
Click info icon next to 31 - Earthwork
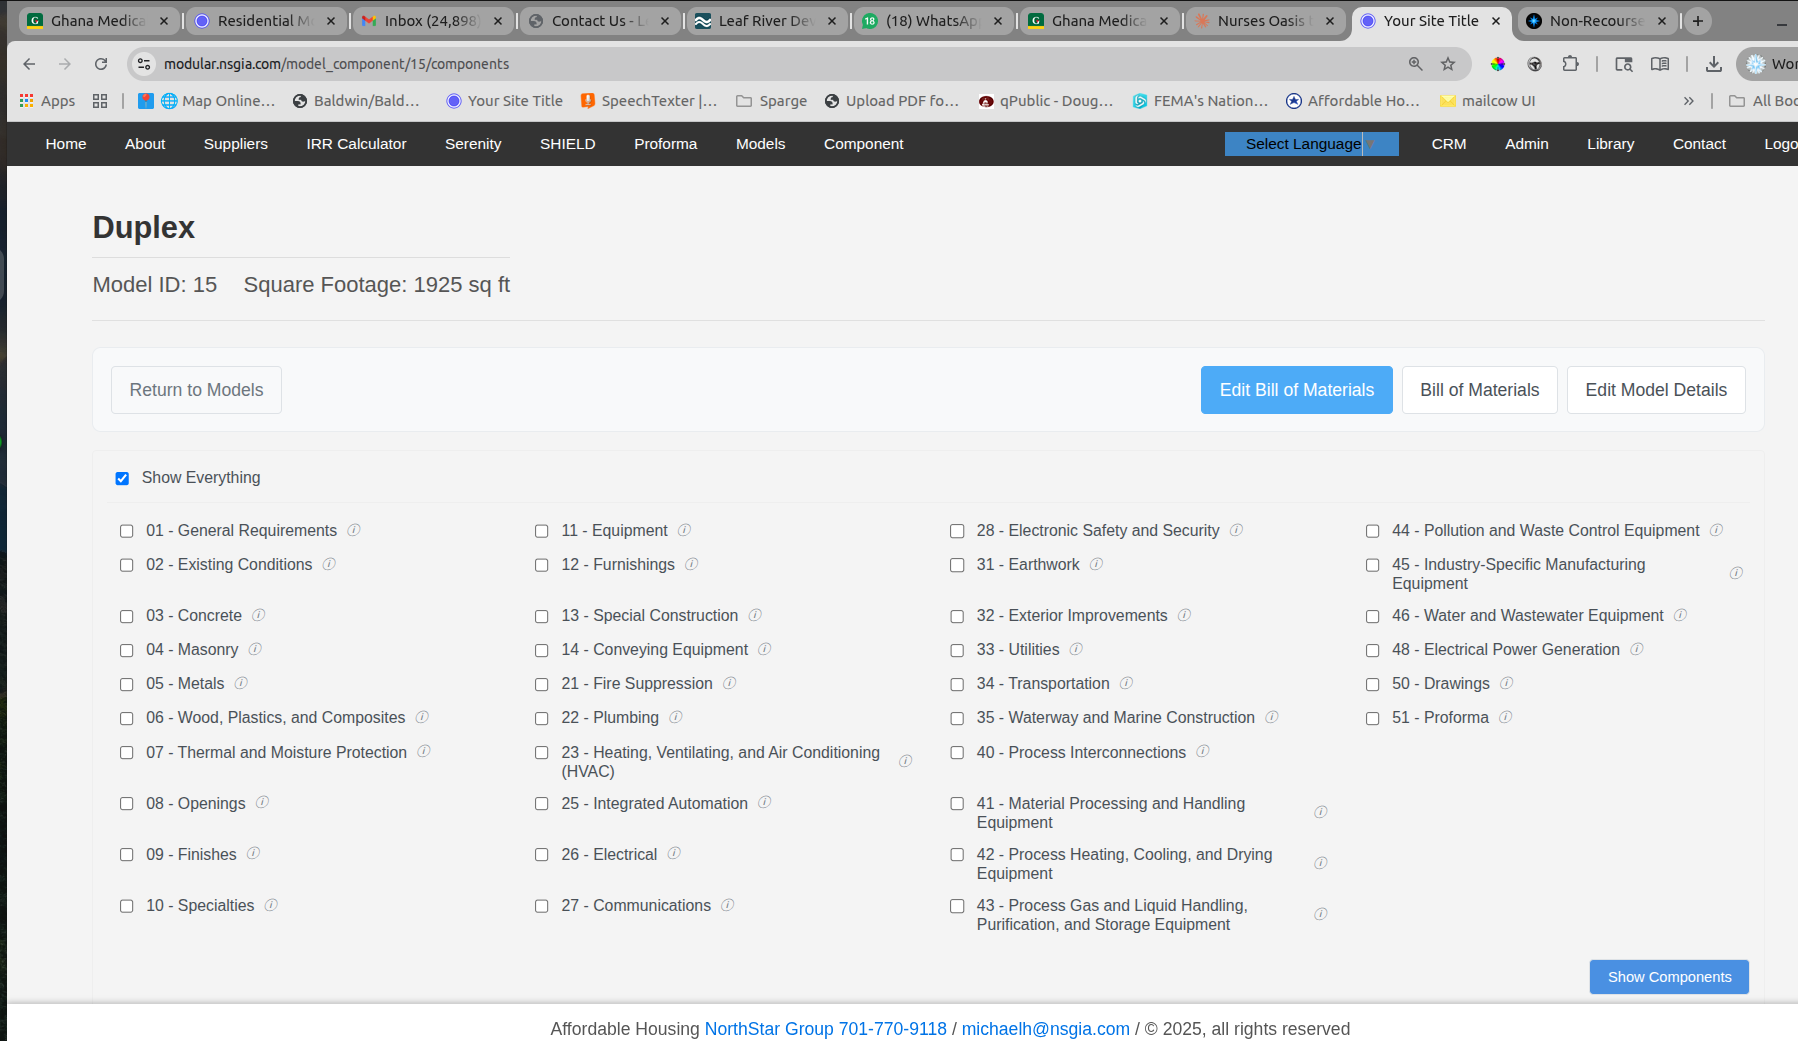(x=1096, y=564)
